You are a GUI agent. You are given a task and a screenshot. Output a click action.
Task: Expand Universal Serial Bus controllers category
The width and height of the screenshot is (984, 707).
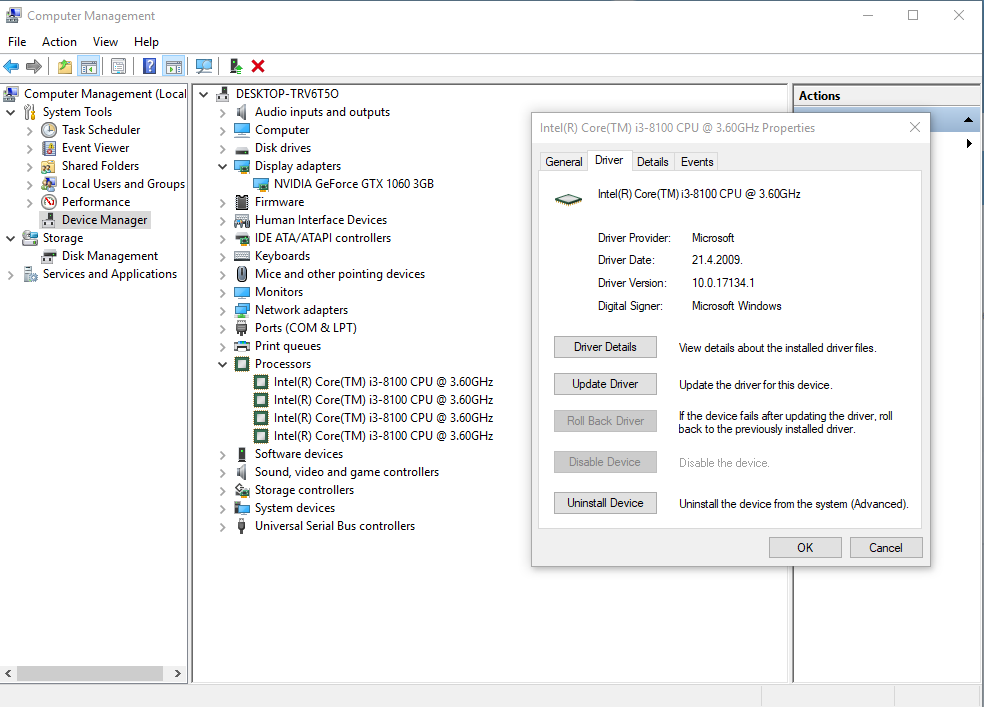[x=222, y=527]
